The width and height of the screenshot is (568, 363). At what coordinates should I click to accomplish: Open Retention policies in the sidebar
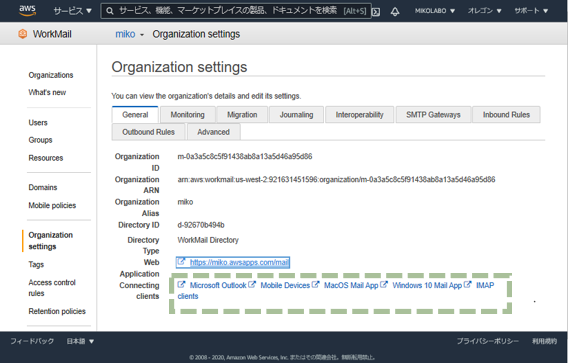[x=57, y=311]
